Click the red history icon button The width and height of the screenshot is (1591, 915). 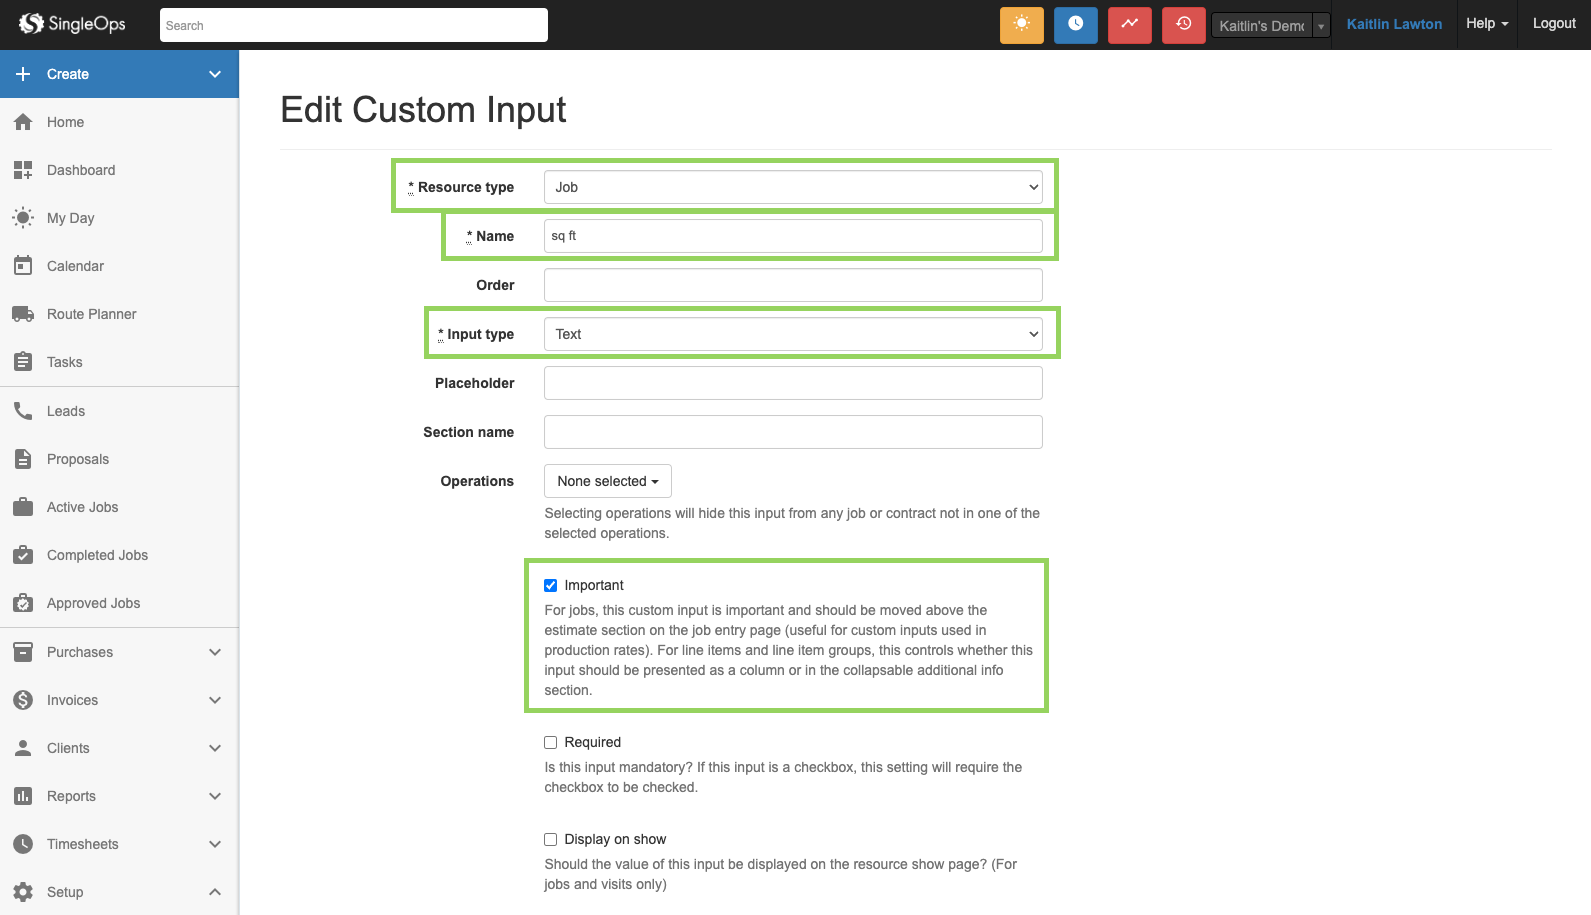click(x=1183, y=25)
